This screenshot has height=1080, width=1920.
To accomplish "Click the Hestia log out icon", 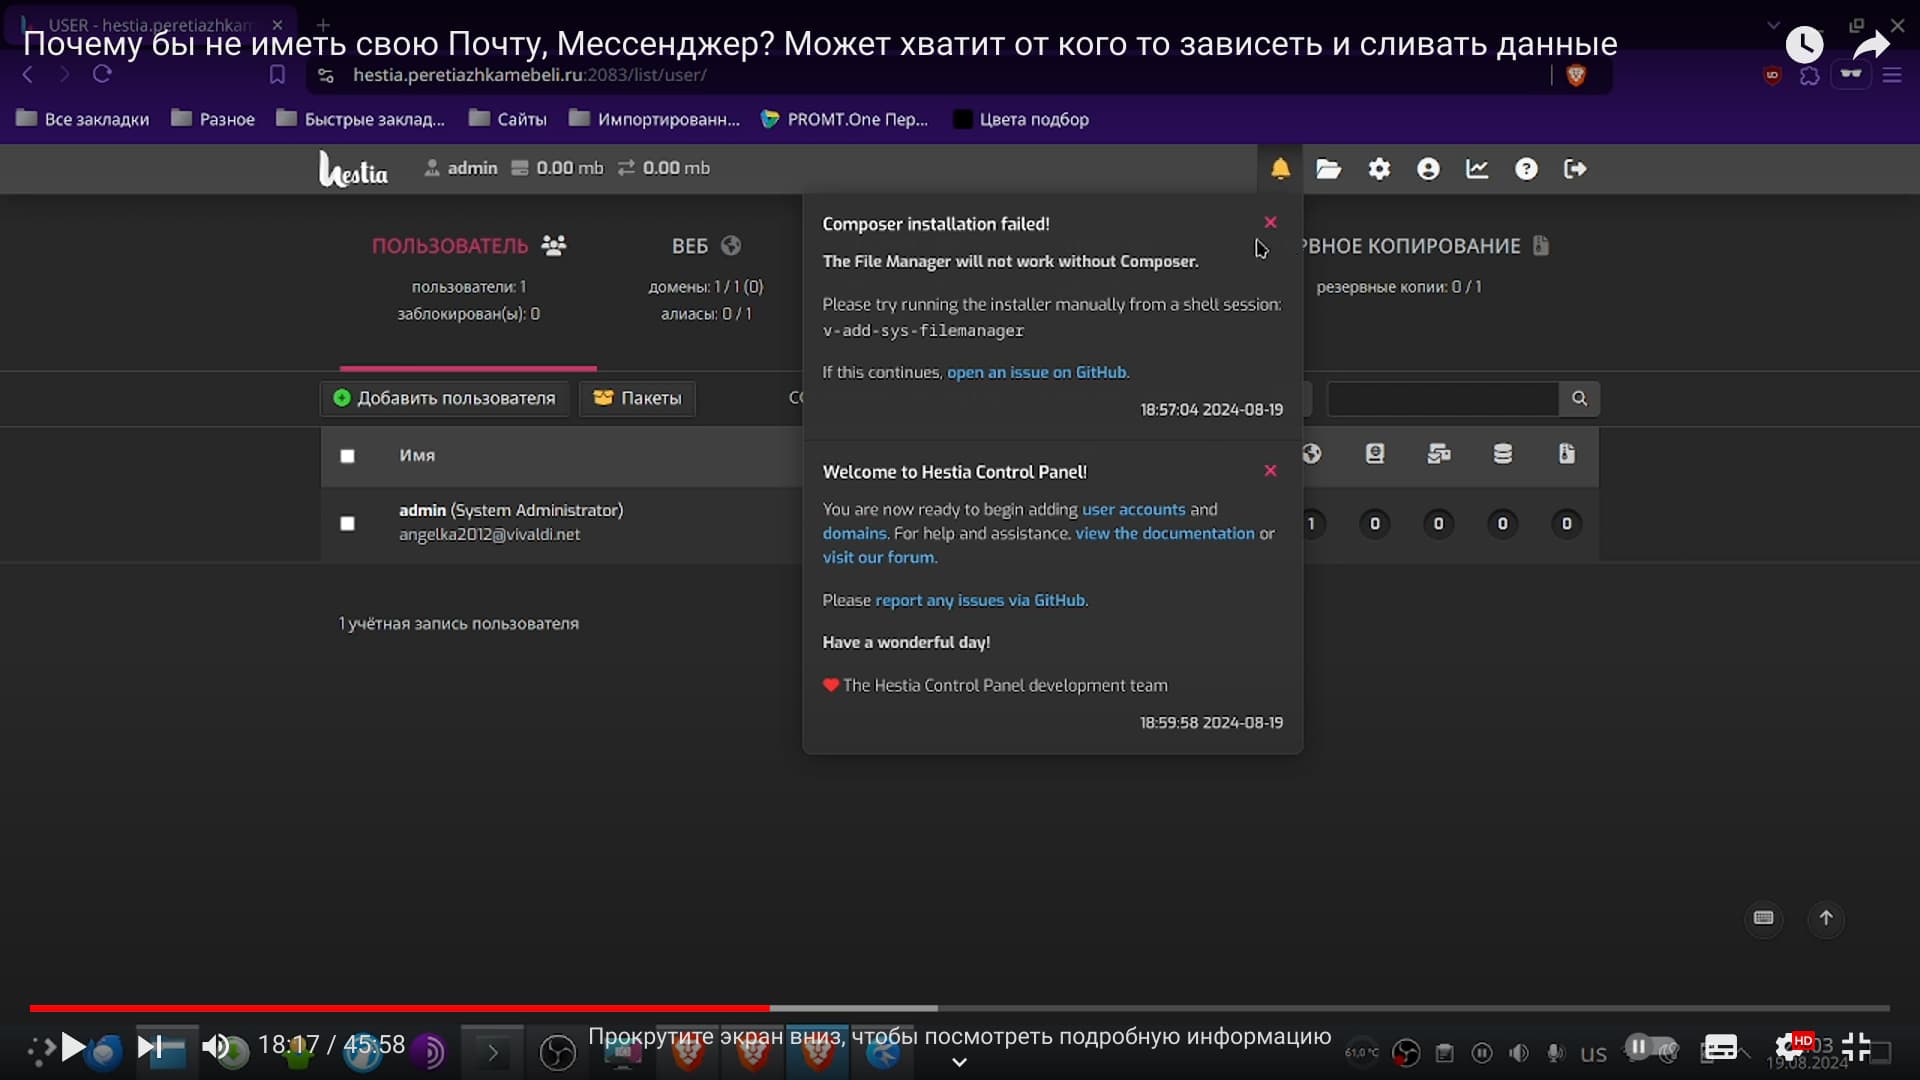I will [1575, 169].
